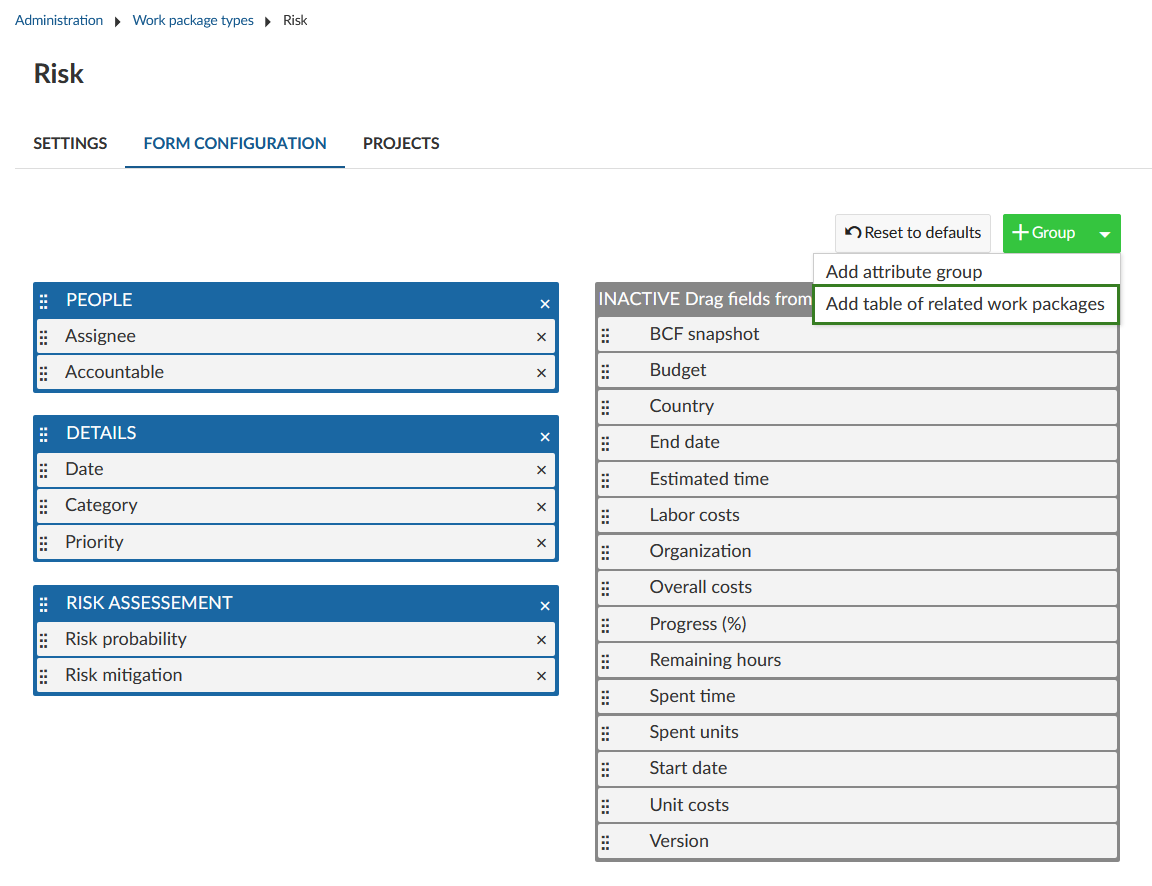Delete the DETAILS group with X icon
The width and height of the screenshot is (1152, 886).
coord(545,437)
